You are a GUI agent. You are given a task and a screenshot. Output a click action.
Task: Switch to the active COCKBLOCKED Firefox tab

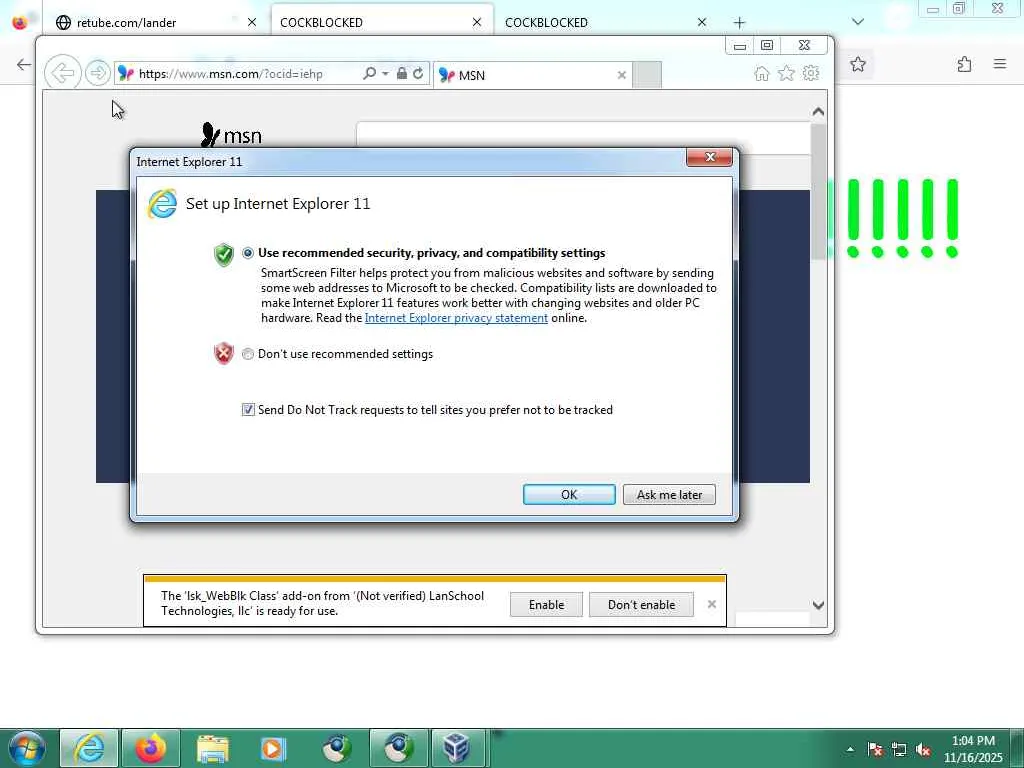(x=382, y=22)
